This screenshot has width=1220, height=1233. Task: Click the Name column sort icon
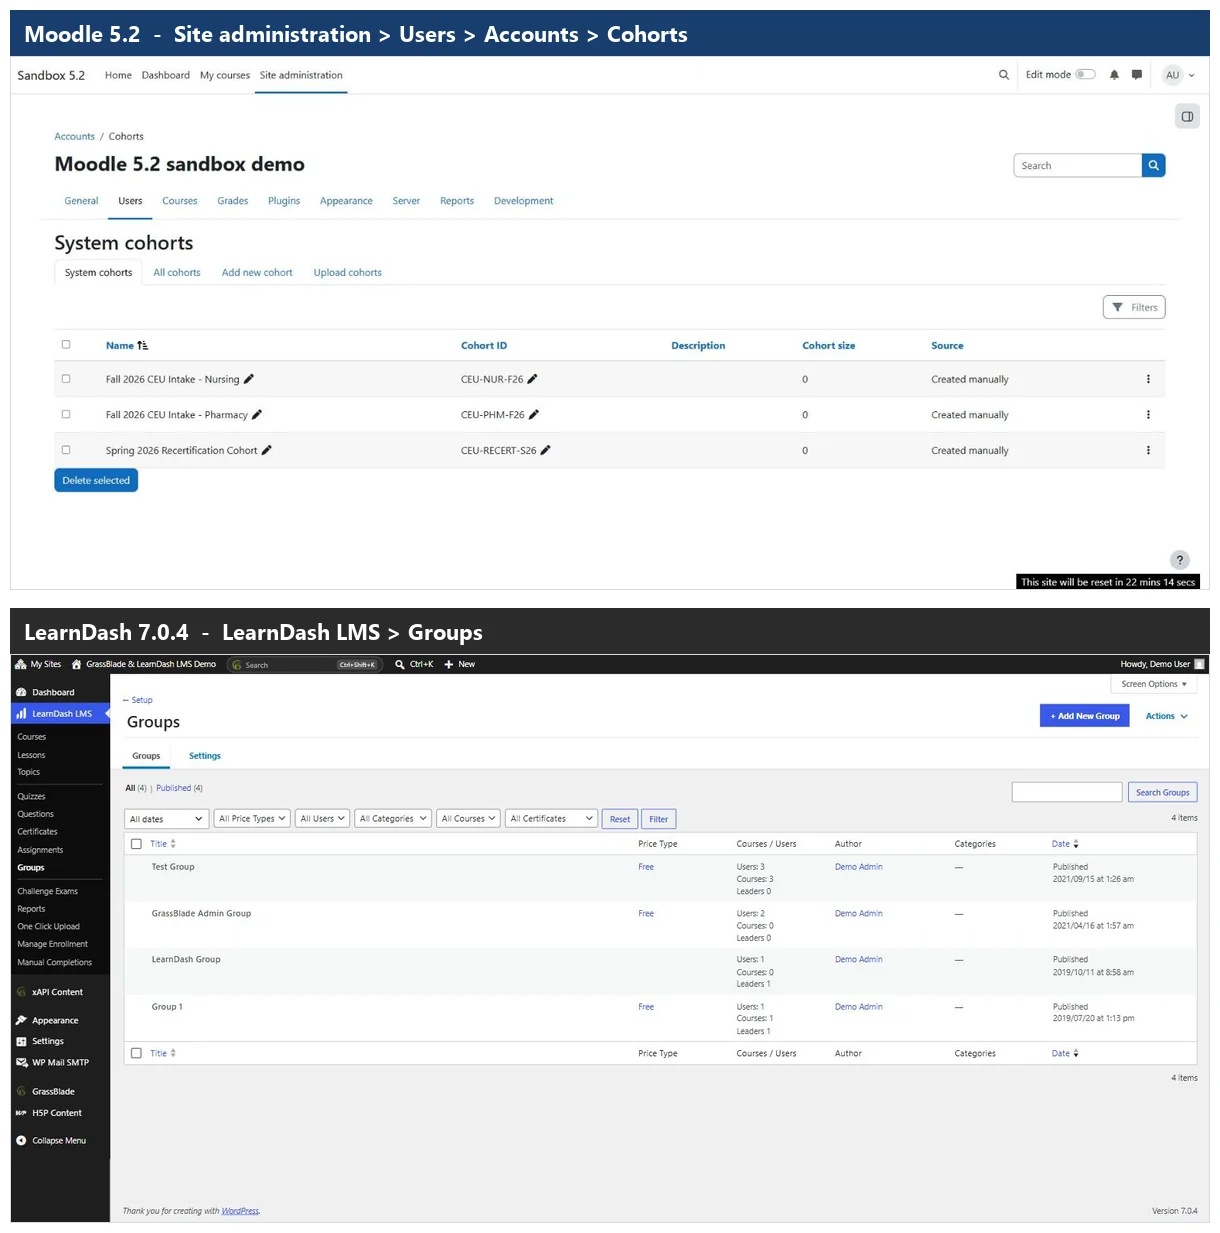pyautogui.click(x=143, y=346)
